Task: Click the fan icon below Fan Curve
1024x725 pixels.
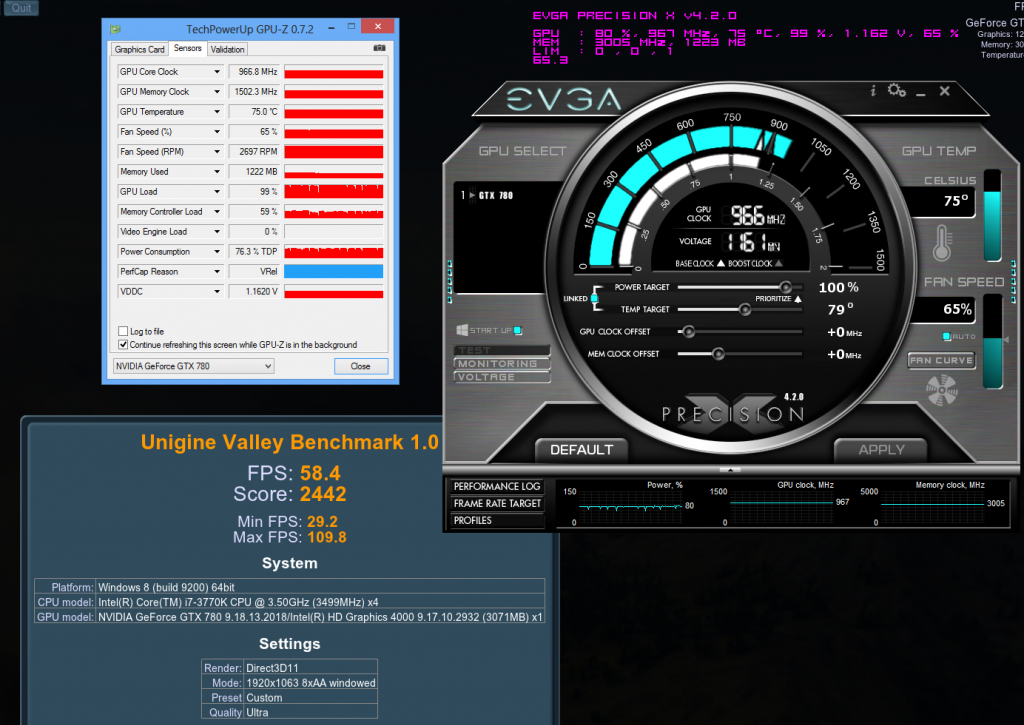Action: click(943, 389)
